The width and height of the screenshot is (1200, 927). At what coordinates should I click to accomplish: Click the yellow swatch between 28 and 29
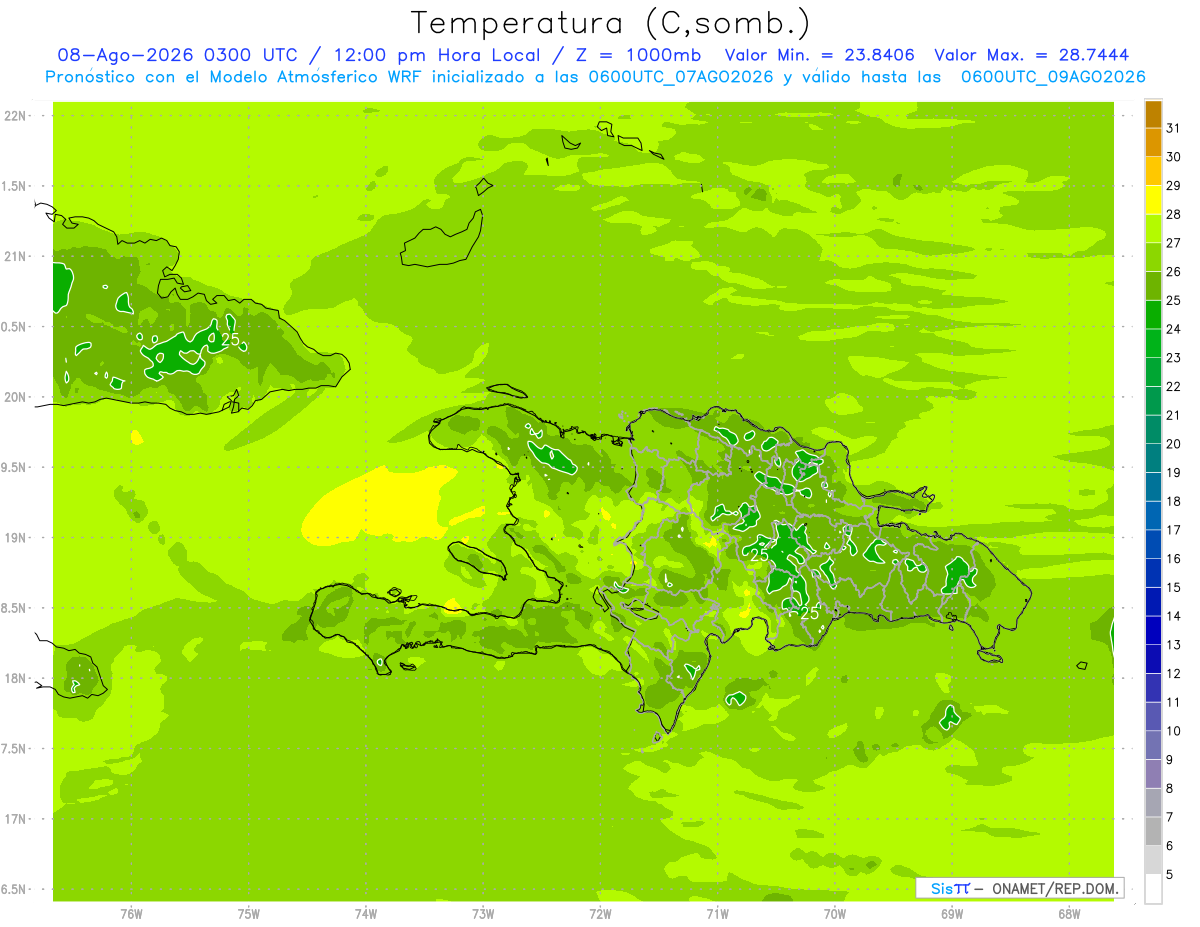pyautogui.click(x=1153, y=200)
